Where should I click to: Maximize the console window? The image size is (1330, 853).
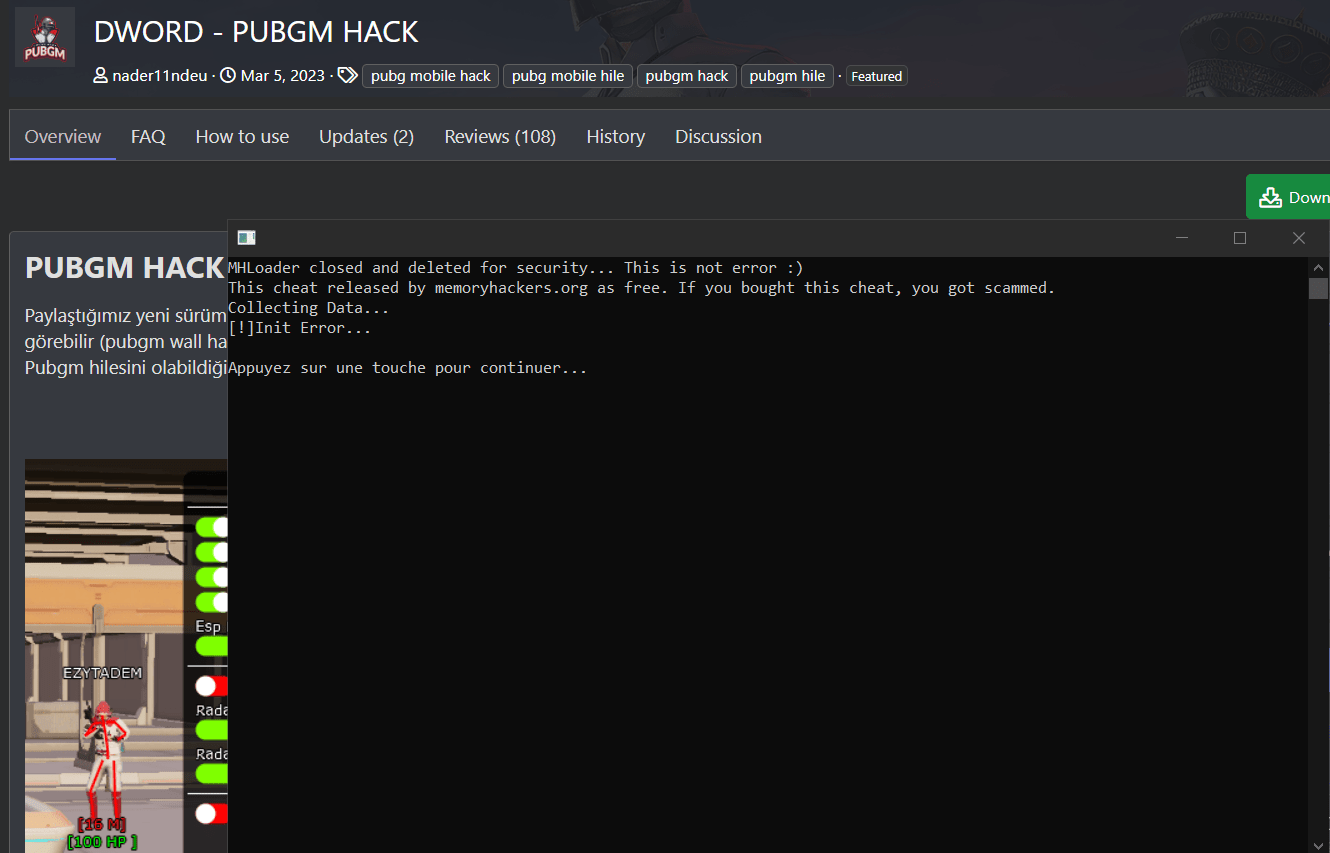1240,238
